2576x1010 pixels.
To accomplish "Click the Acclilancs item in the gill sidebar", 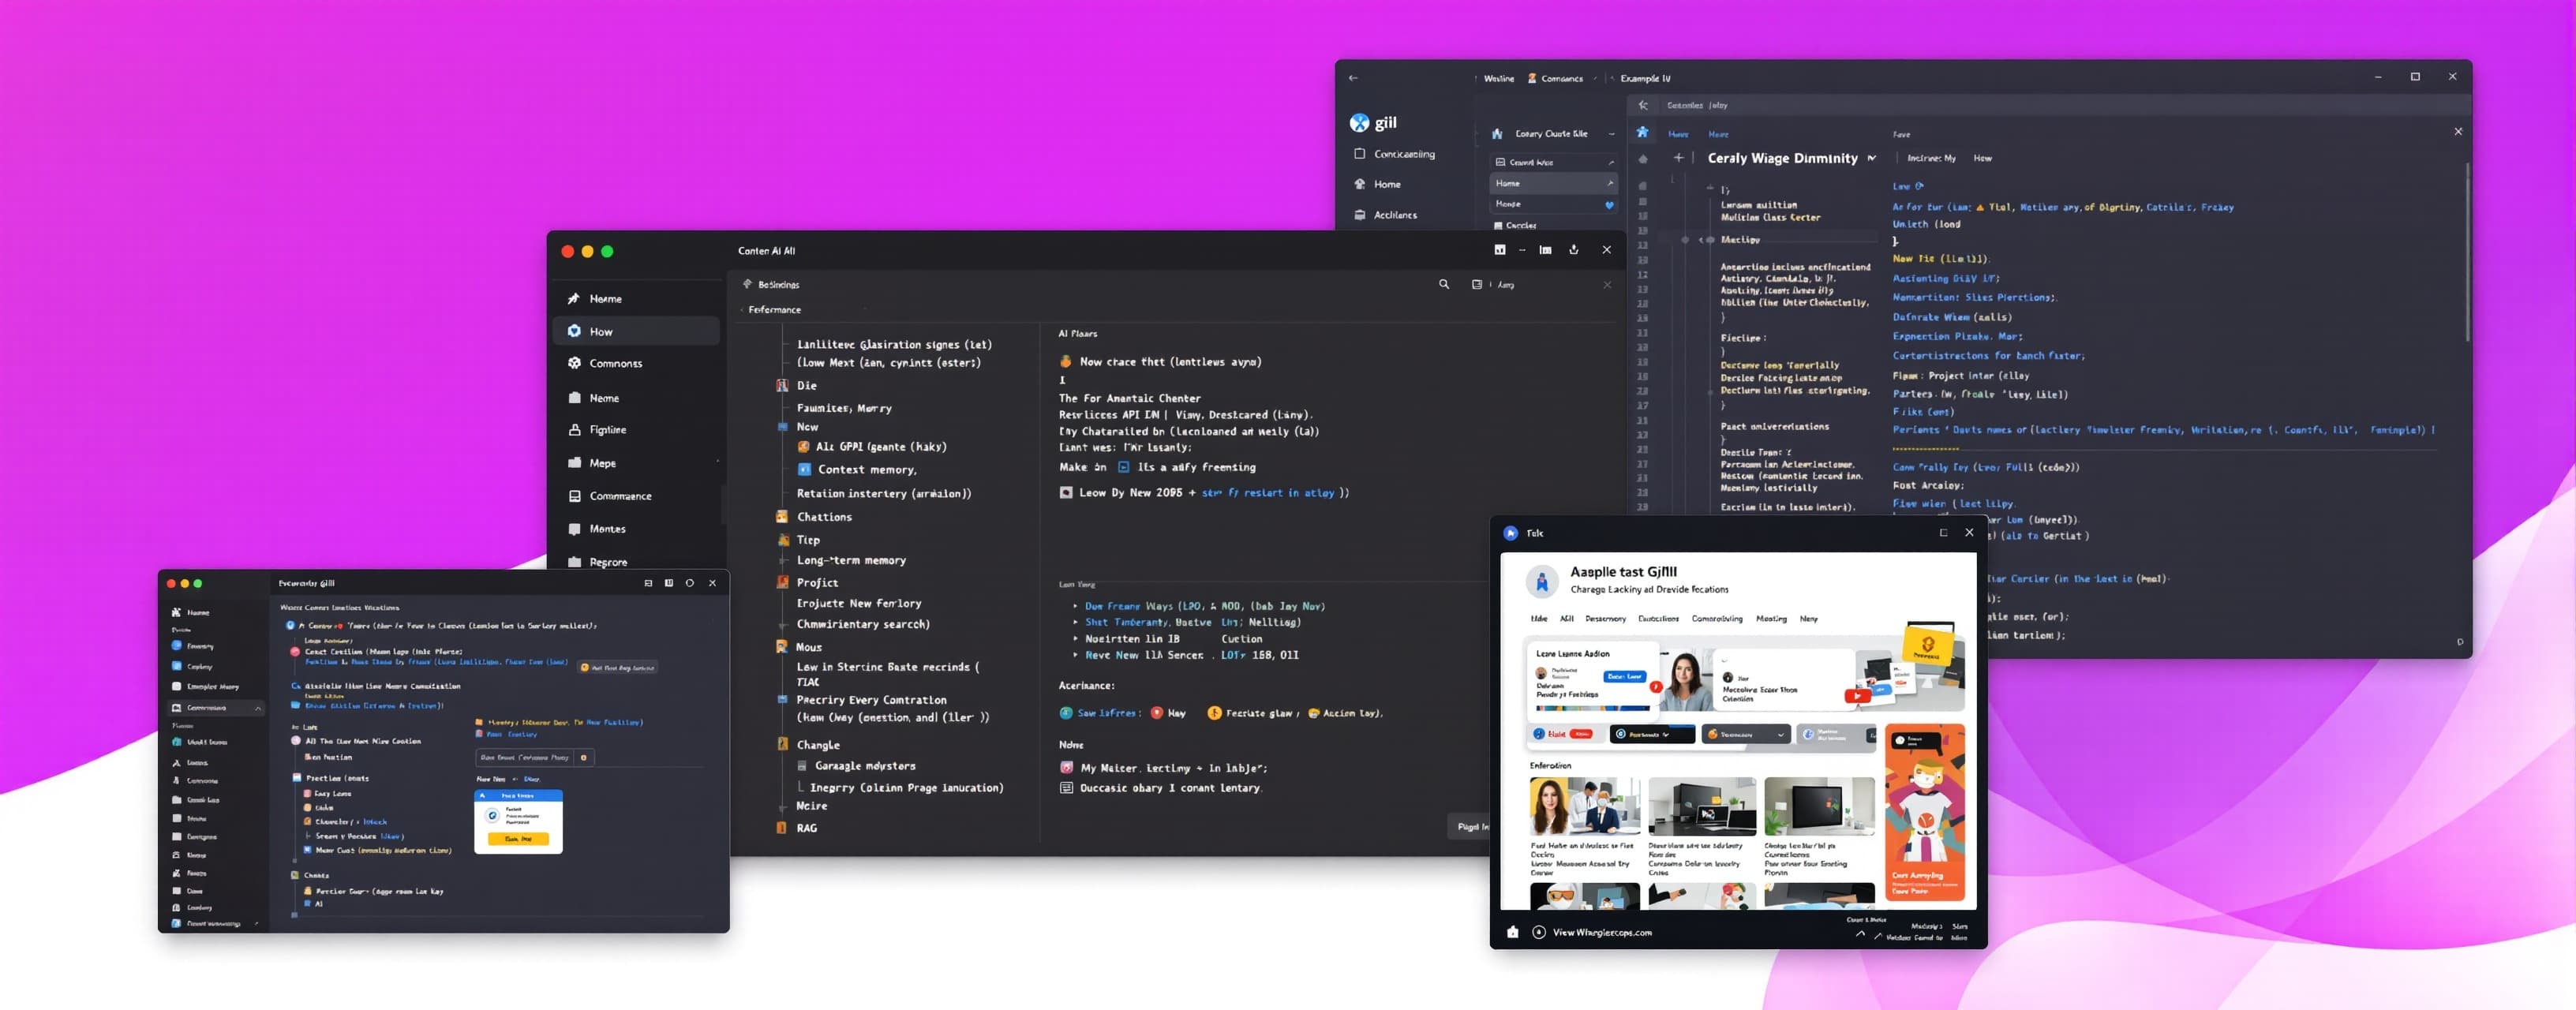I will (x=1395, y=215).
